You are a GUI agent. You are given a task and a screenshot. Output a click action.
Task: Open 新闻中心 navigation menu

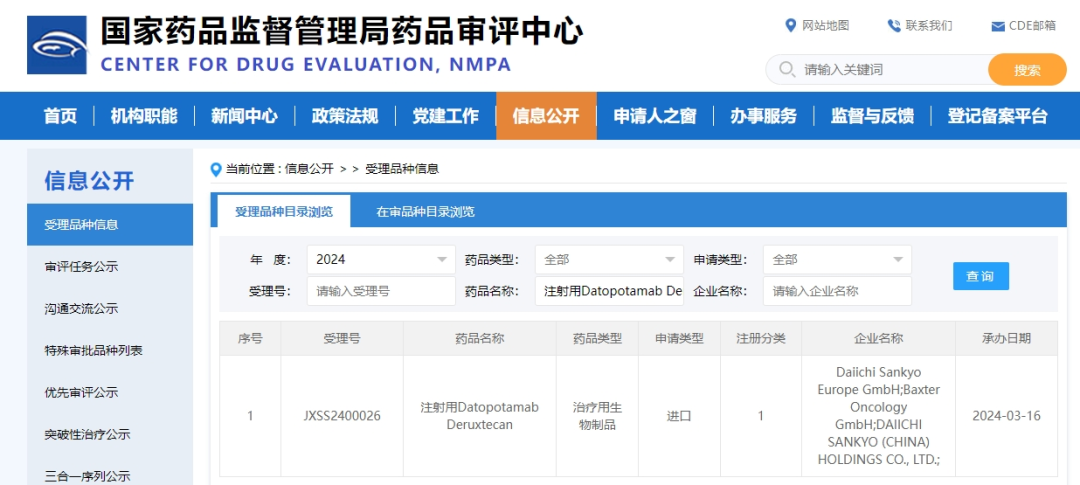tap(245, 116)
